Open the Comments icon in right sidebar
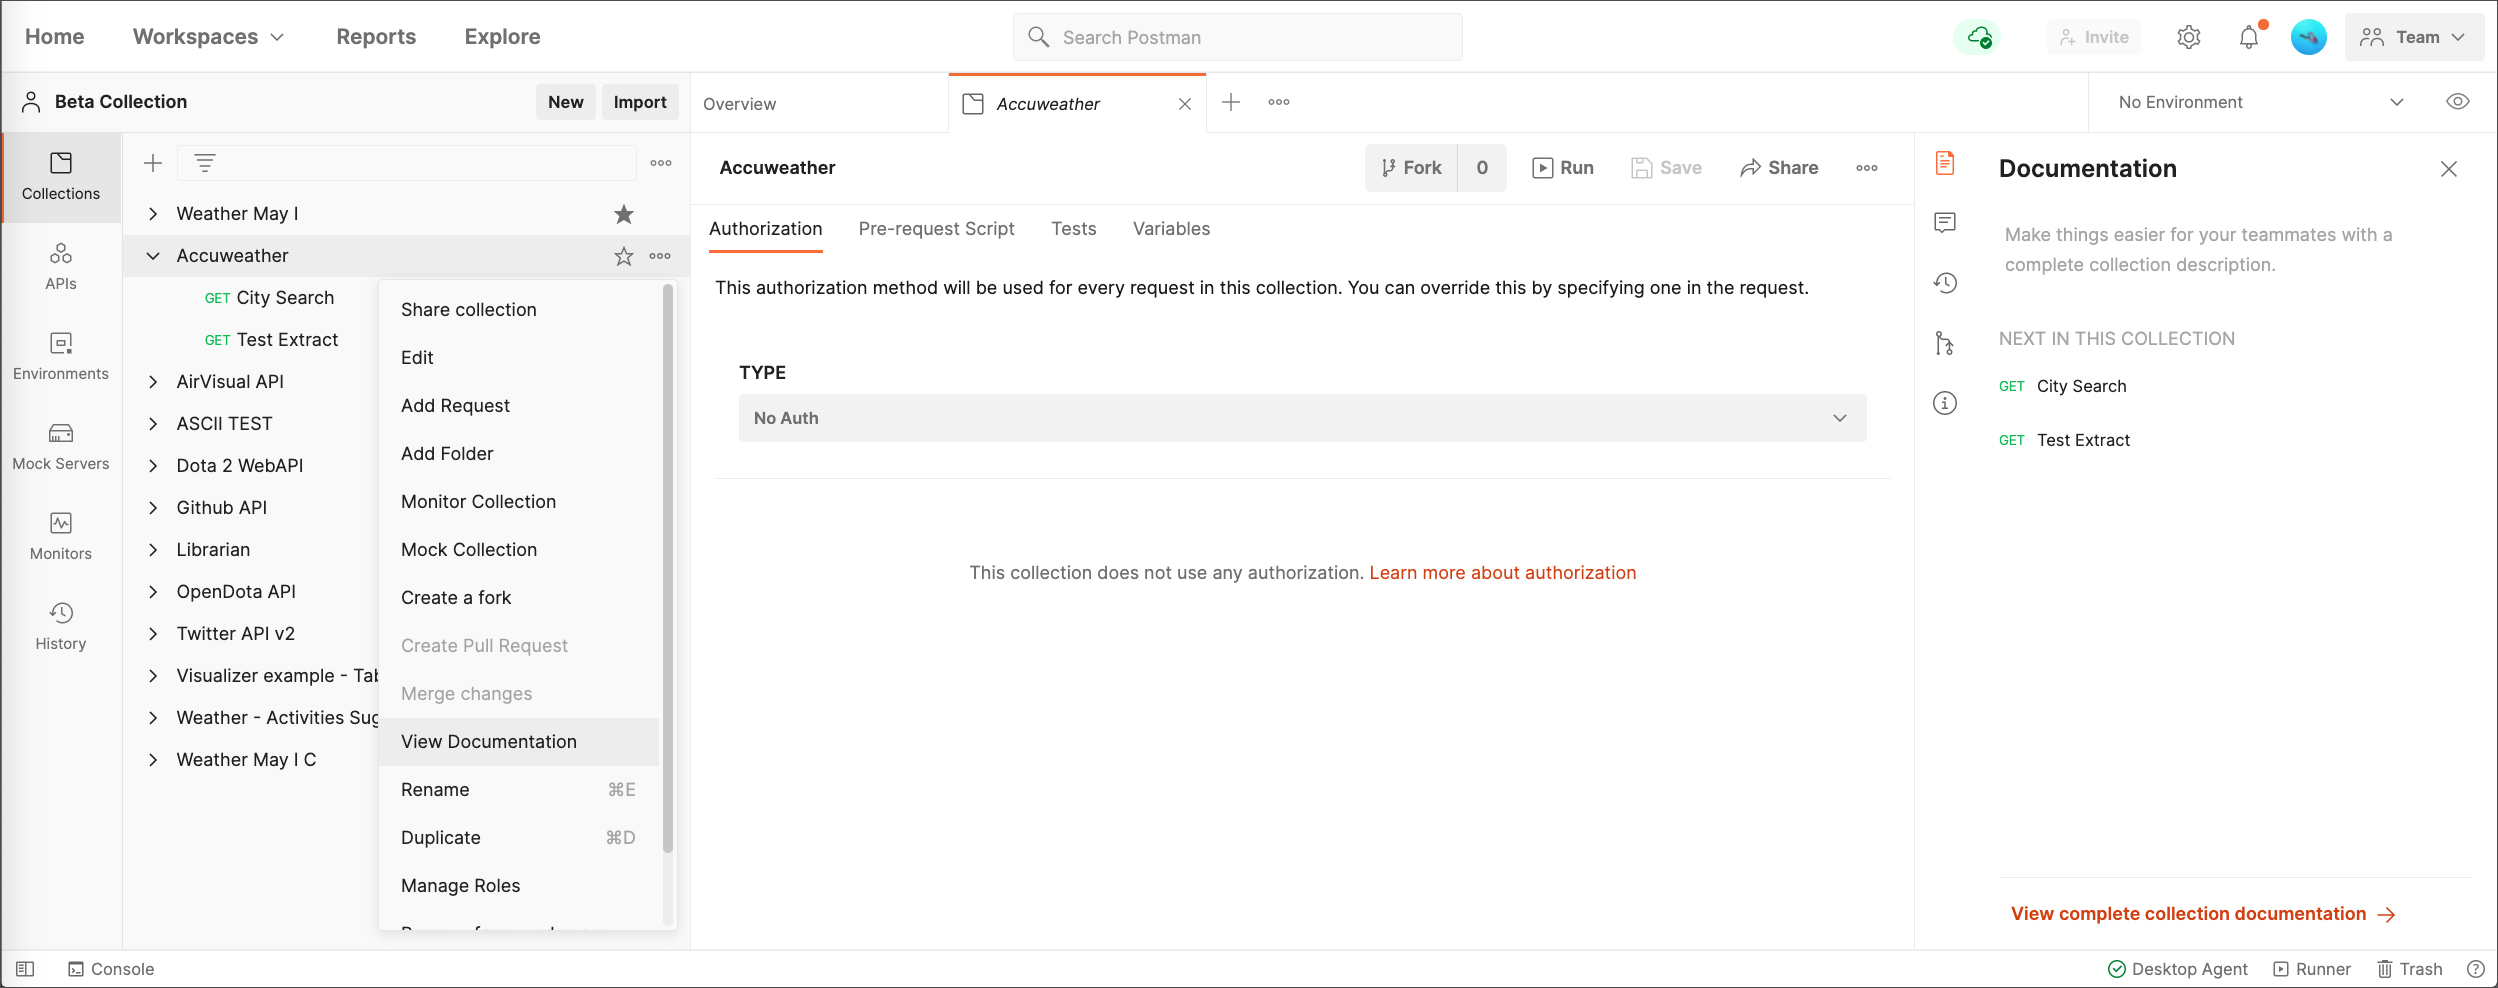 pos(1945,223)
